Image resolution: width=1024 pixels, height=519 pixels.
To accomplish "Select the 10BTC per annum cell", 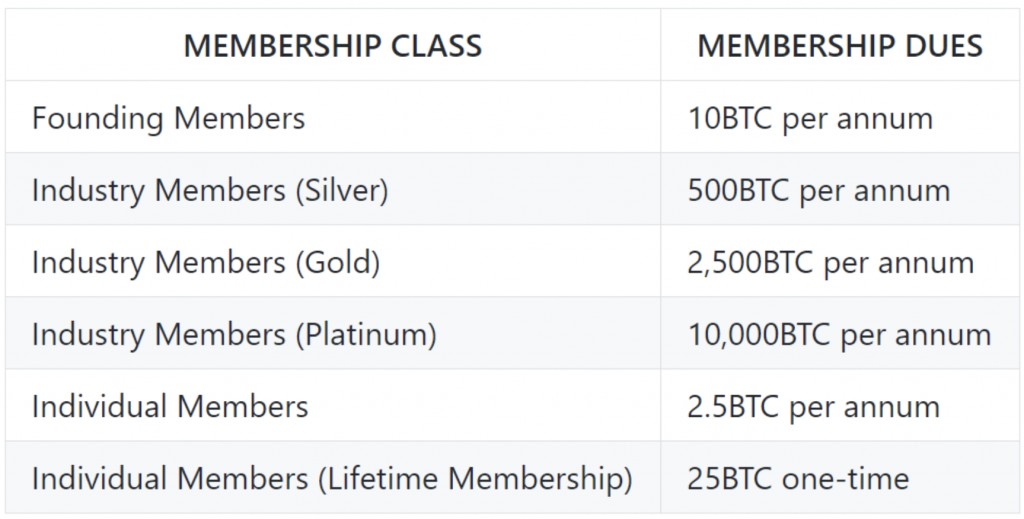I will (810, 118).
